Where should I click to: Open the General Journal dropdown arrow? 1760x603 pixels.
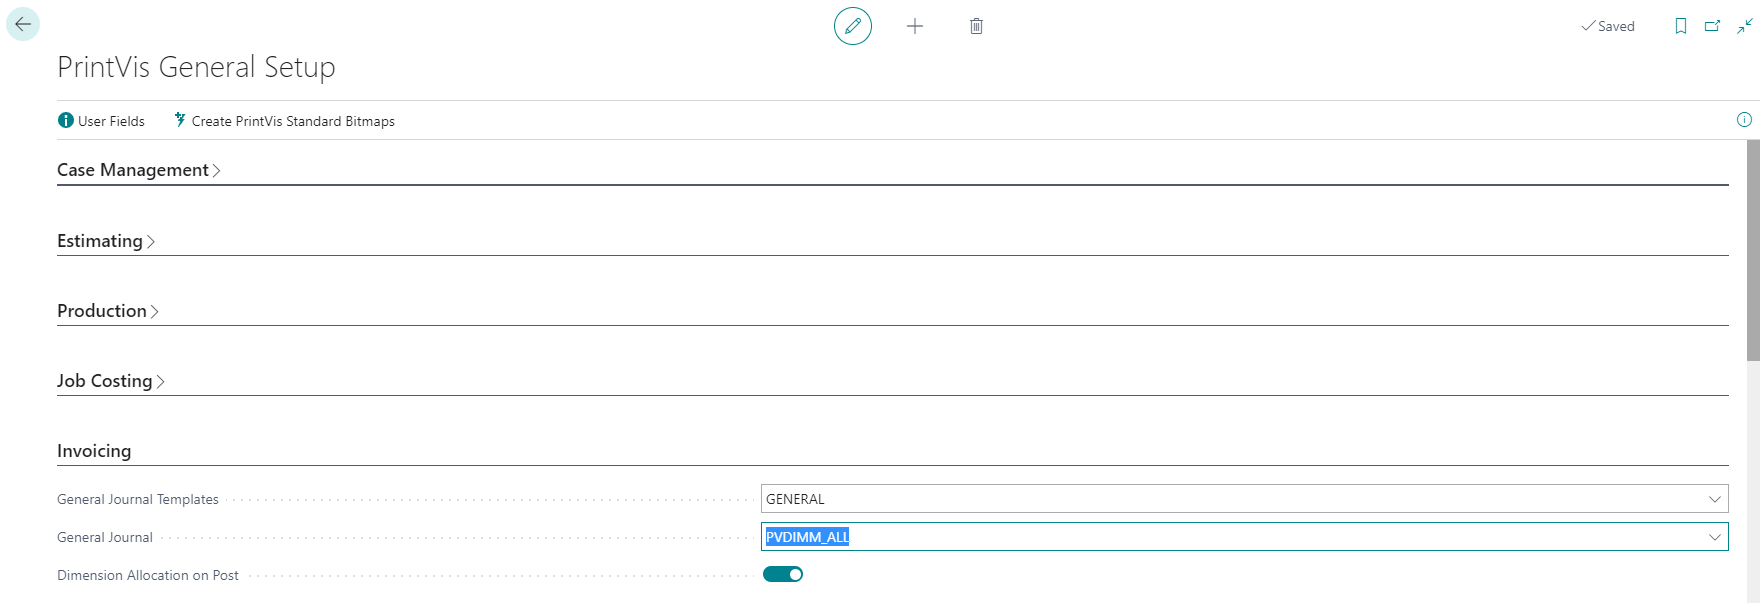(x=1715, y=537)
